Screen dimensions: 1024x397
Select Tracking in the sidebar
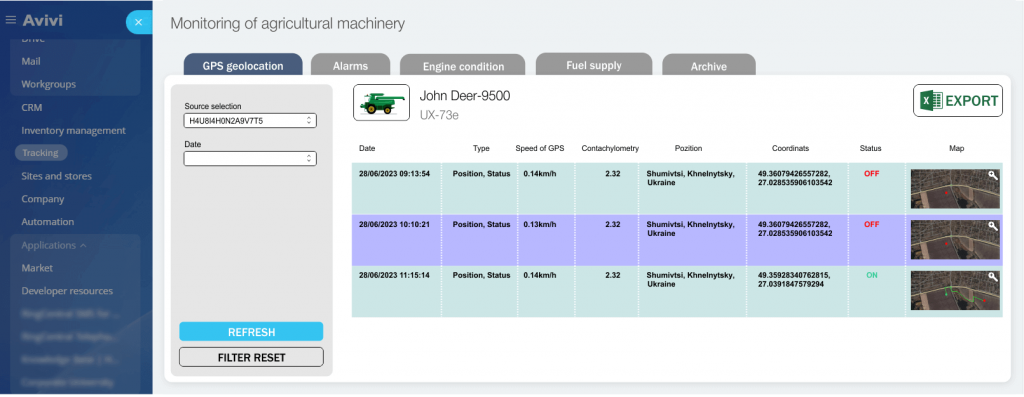40,153
